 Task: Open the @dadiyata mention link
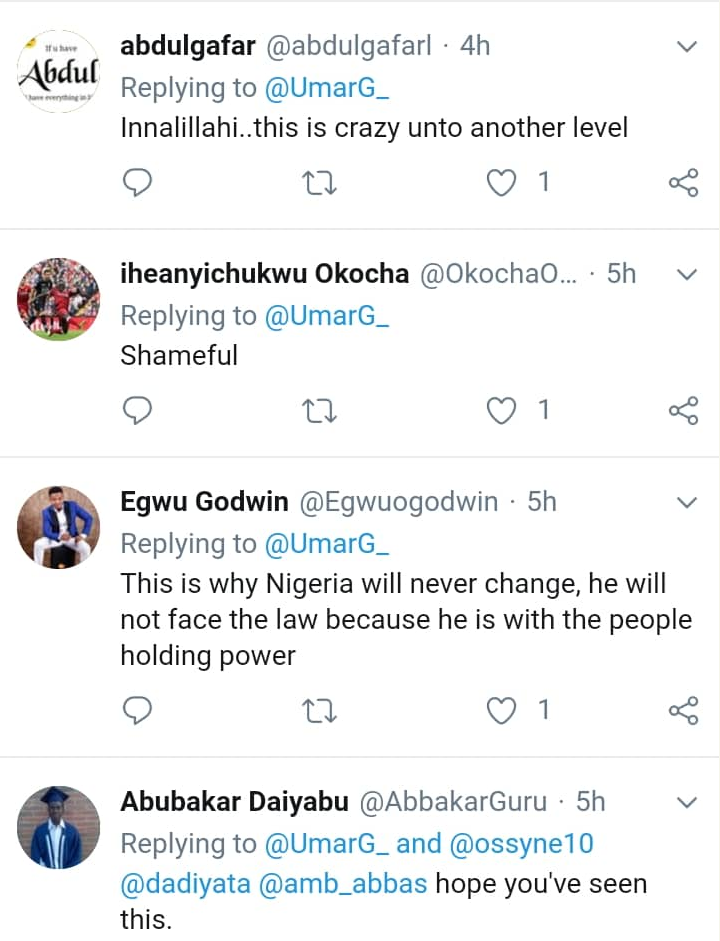click(187, 884)
